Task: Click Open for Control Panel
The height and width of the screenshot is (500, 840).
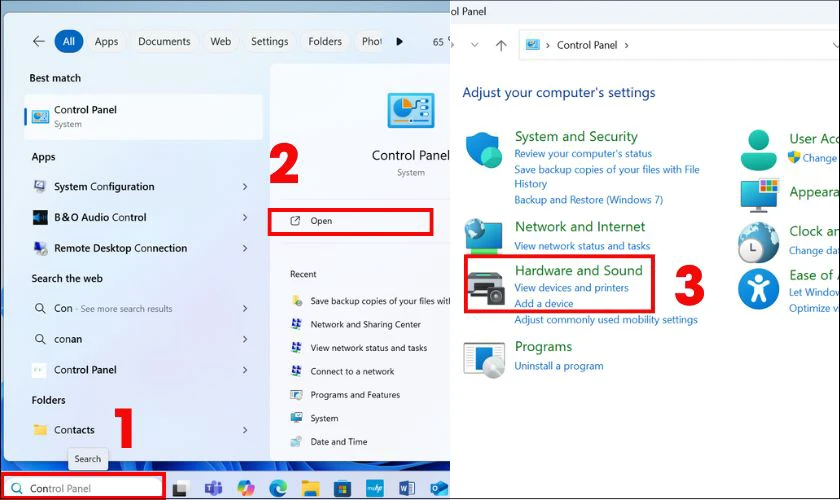Action: [350, 221]
